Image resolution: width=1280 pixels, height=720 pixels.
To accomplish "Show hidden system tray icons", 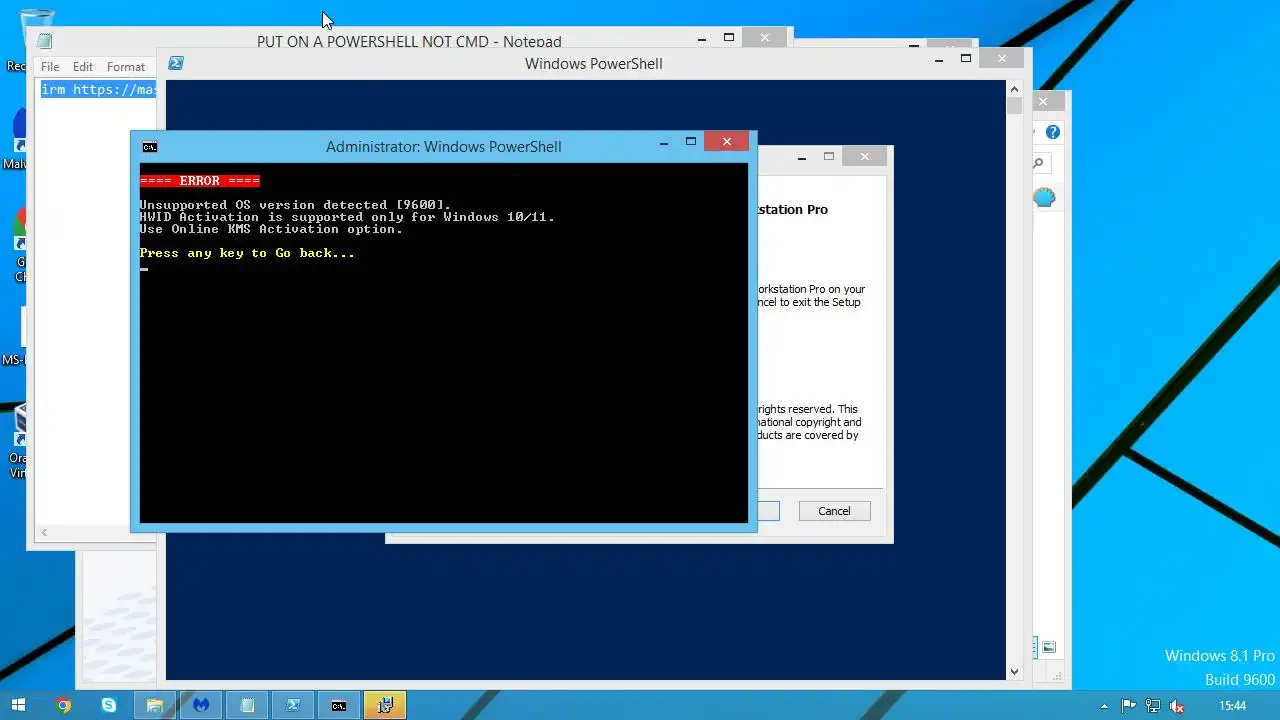I will (1105, 706).
